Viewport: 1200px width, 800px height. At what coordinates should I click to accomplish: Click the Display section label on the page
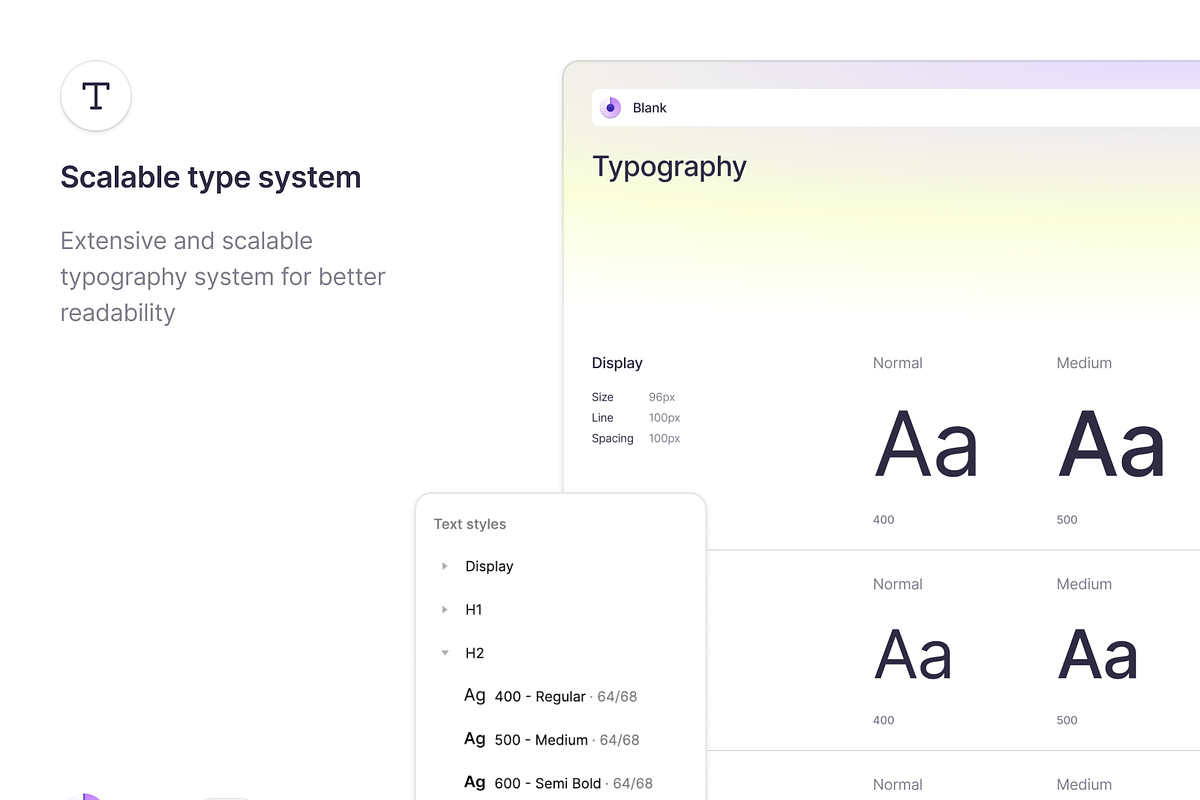[617, 363]
